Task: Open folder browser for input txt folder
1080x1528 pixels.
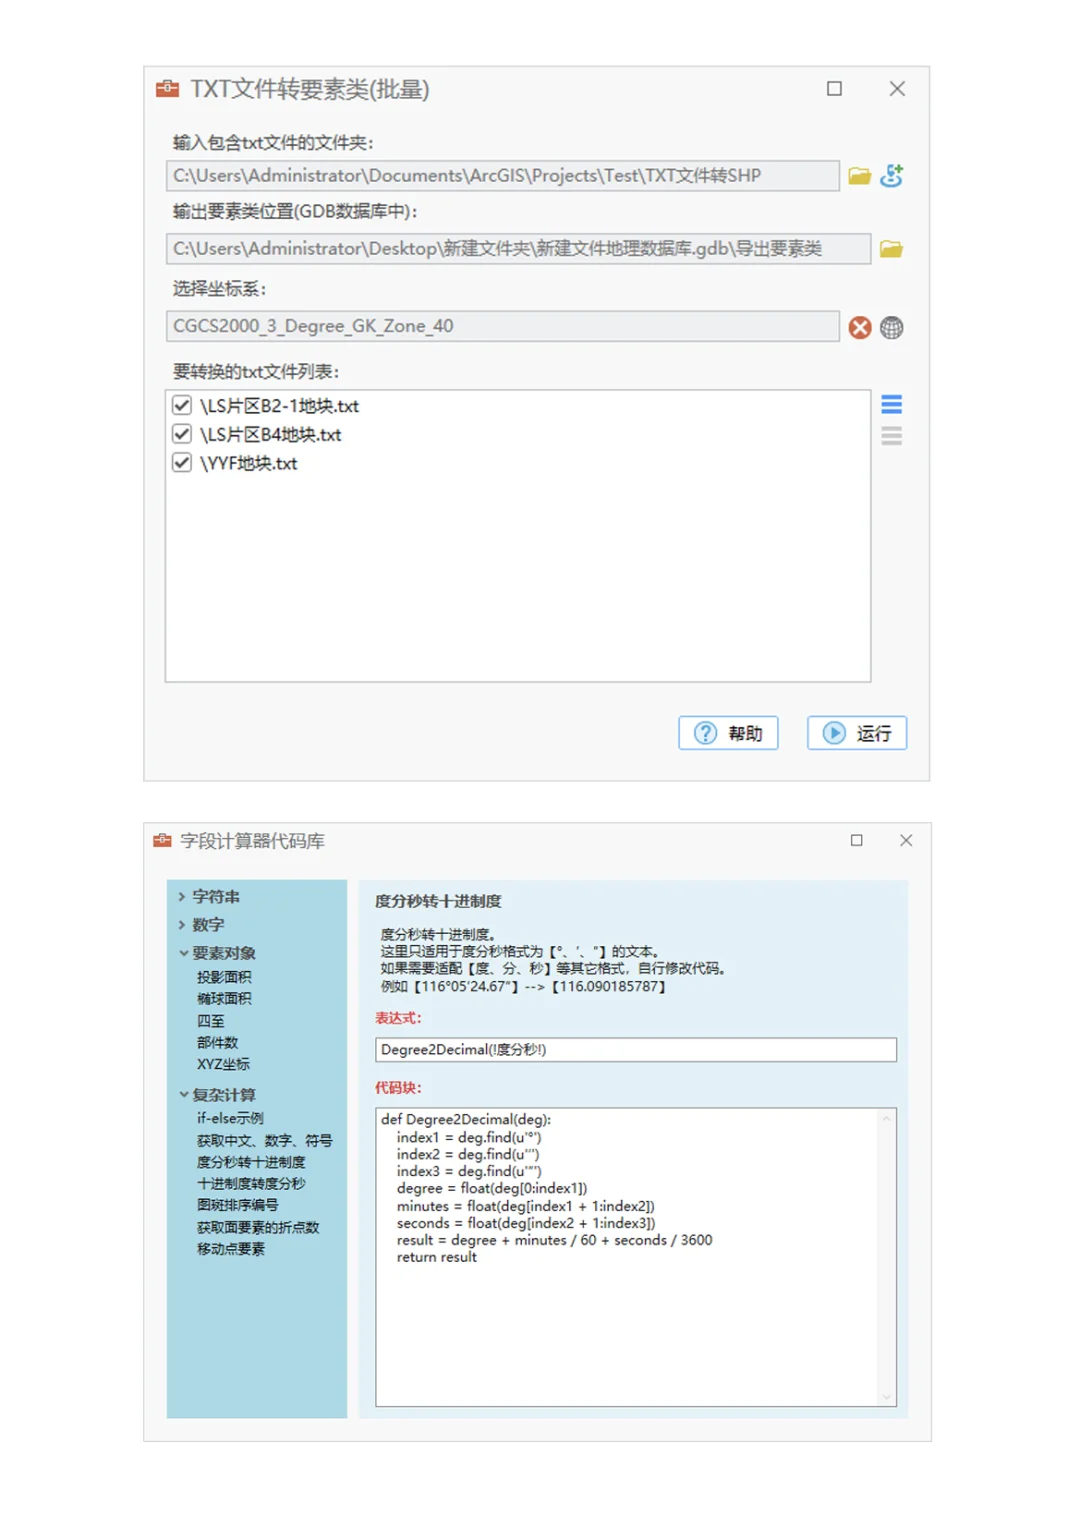Action: 860,175
